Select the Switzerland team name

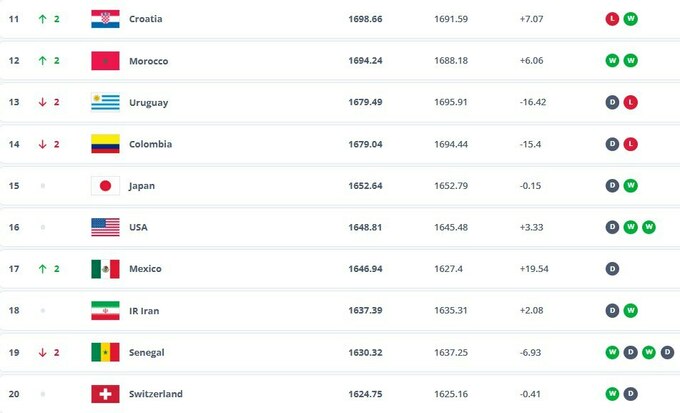coord(155,394)
